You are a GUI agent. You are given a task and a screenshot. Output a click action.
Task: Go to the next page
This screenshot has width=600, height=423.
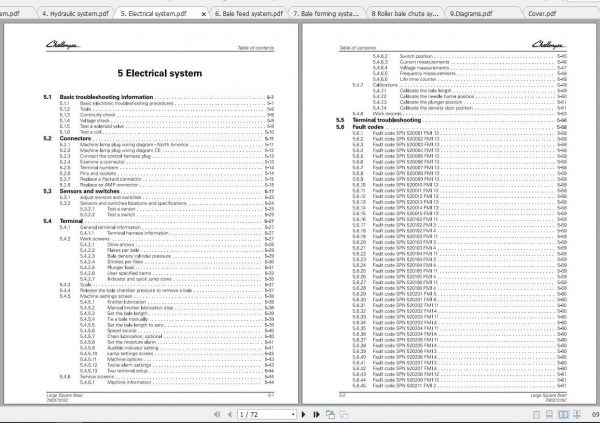click(x=304, y=414)
